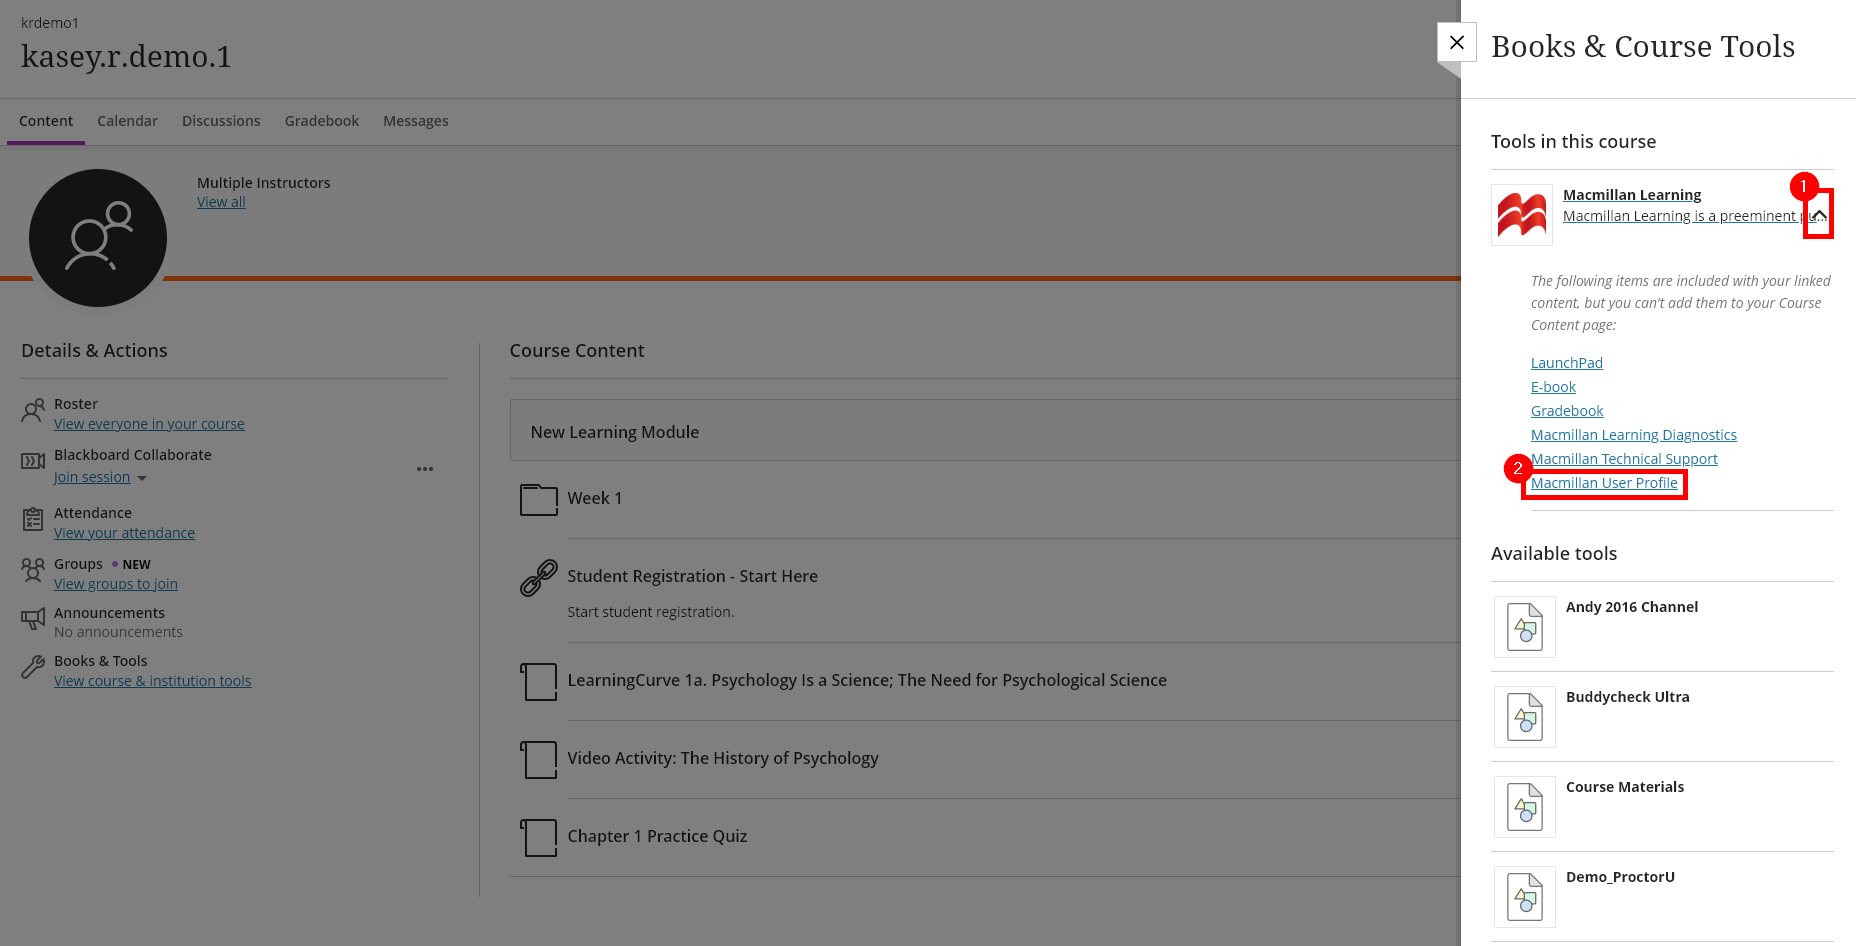The height and width of the screenshot is (946, 1856).
Task: Open the Calendar tab
Action: [x=127, y=121]
